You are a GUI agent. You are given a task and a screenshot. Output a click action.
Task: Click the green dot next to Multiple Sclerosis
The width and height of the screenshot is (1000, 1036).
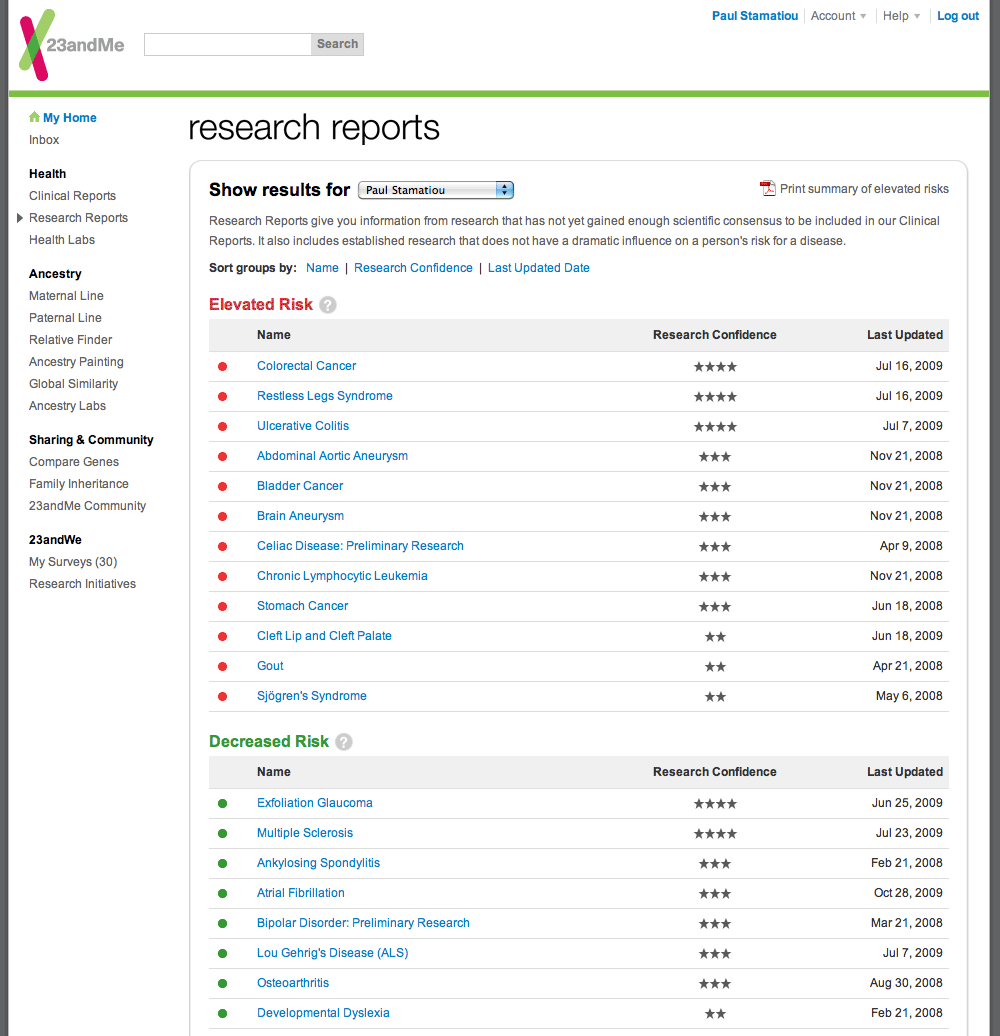click(x=222, y=833)
